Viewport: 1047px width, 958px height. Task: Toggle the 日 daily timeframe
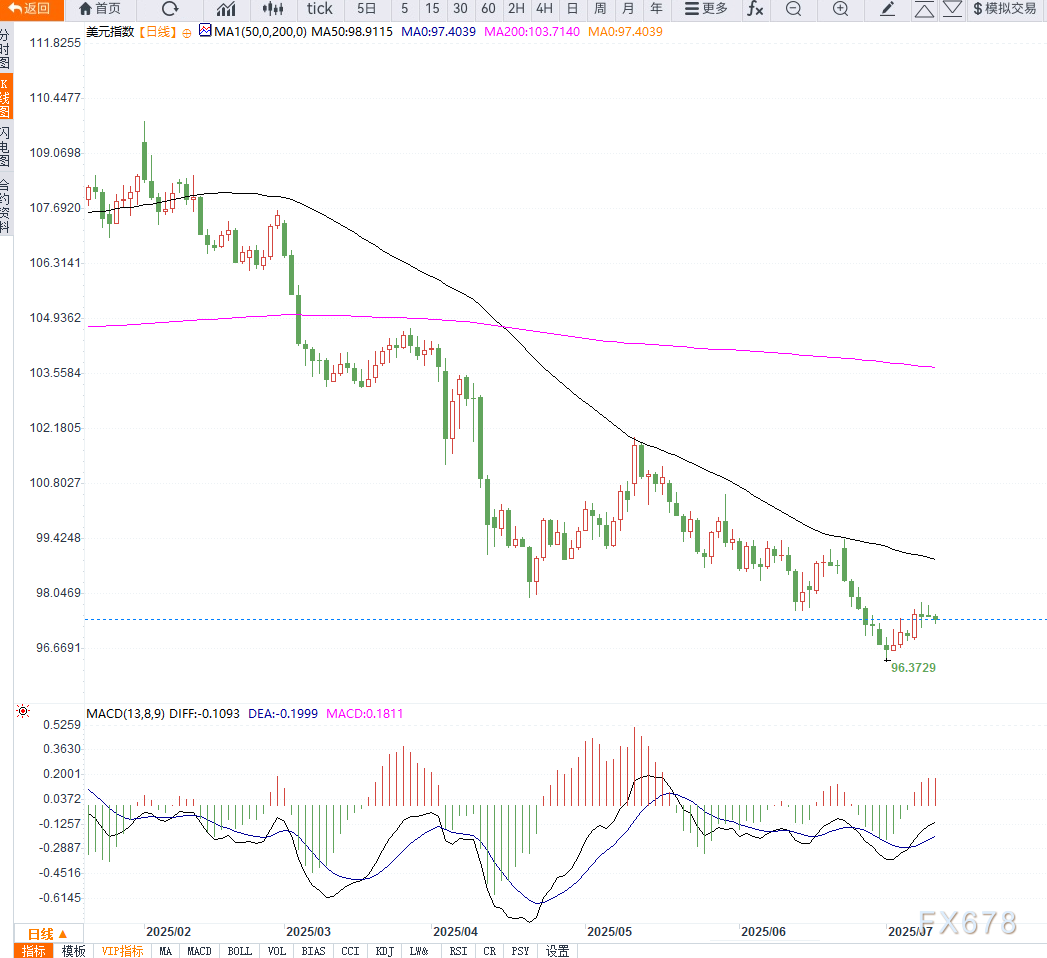tap(572, 9)
